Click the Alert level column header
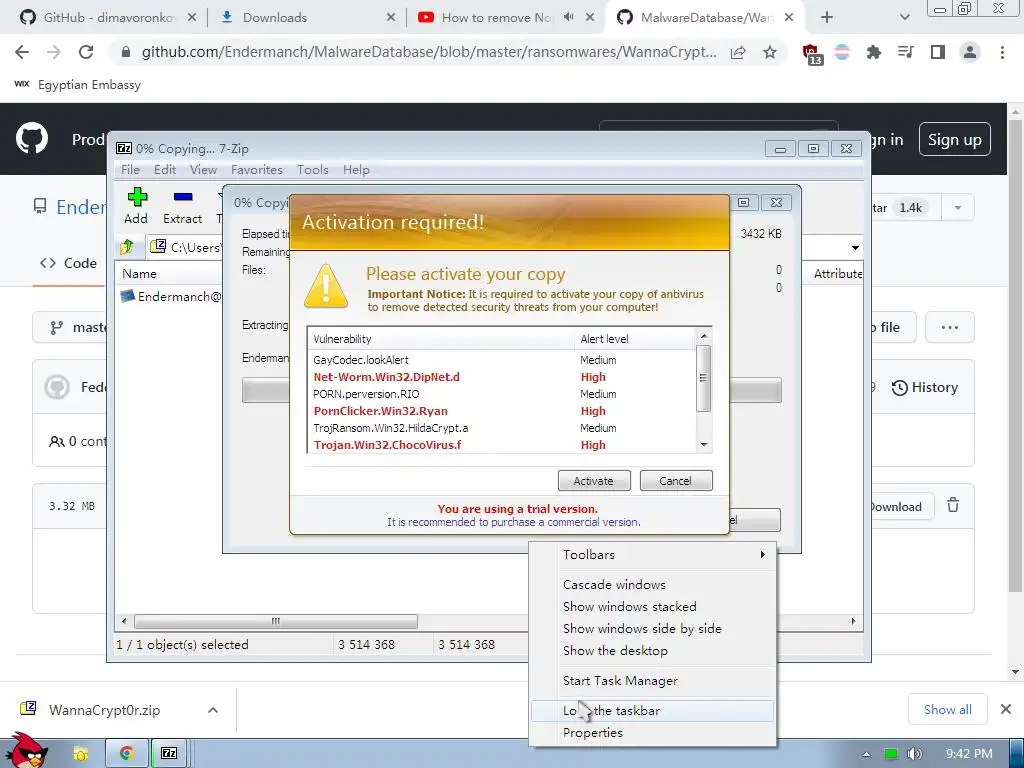The width and height of the screenshot is (1024, 768). click(x=636, y=339)
